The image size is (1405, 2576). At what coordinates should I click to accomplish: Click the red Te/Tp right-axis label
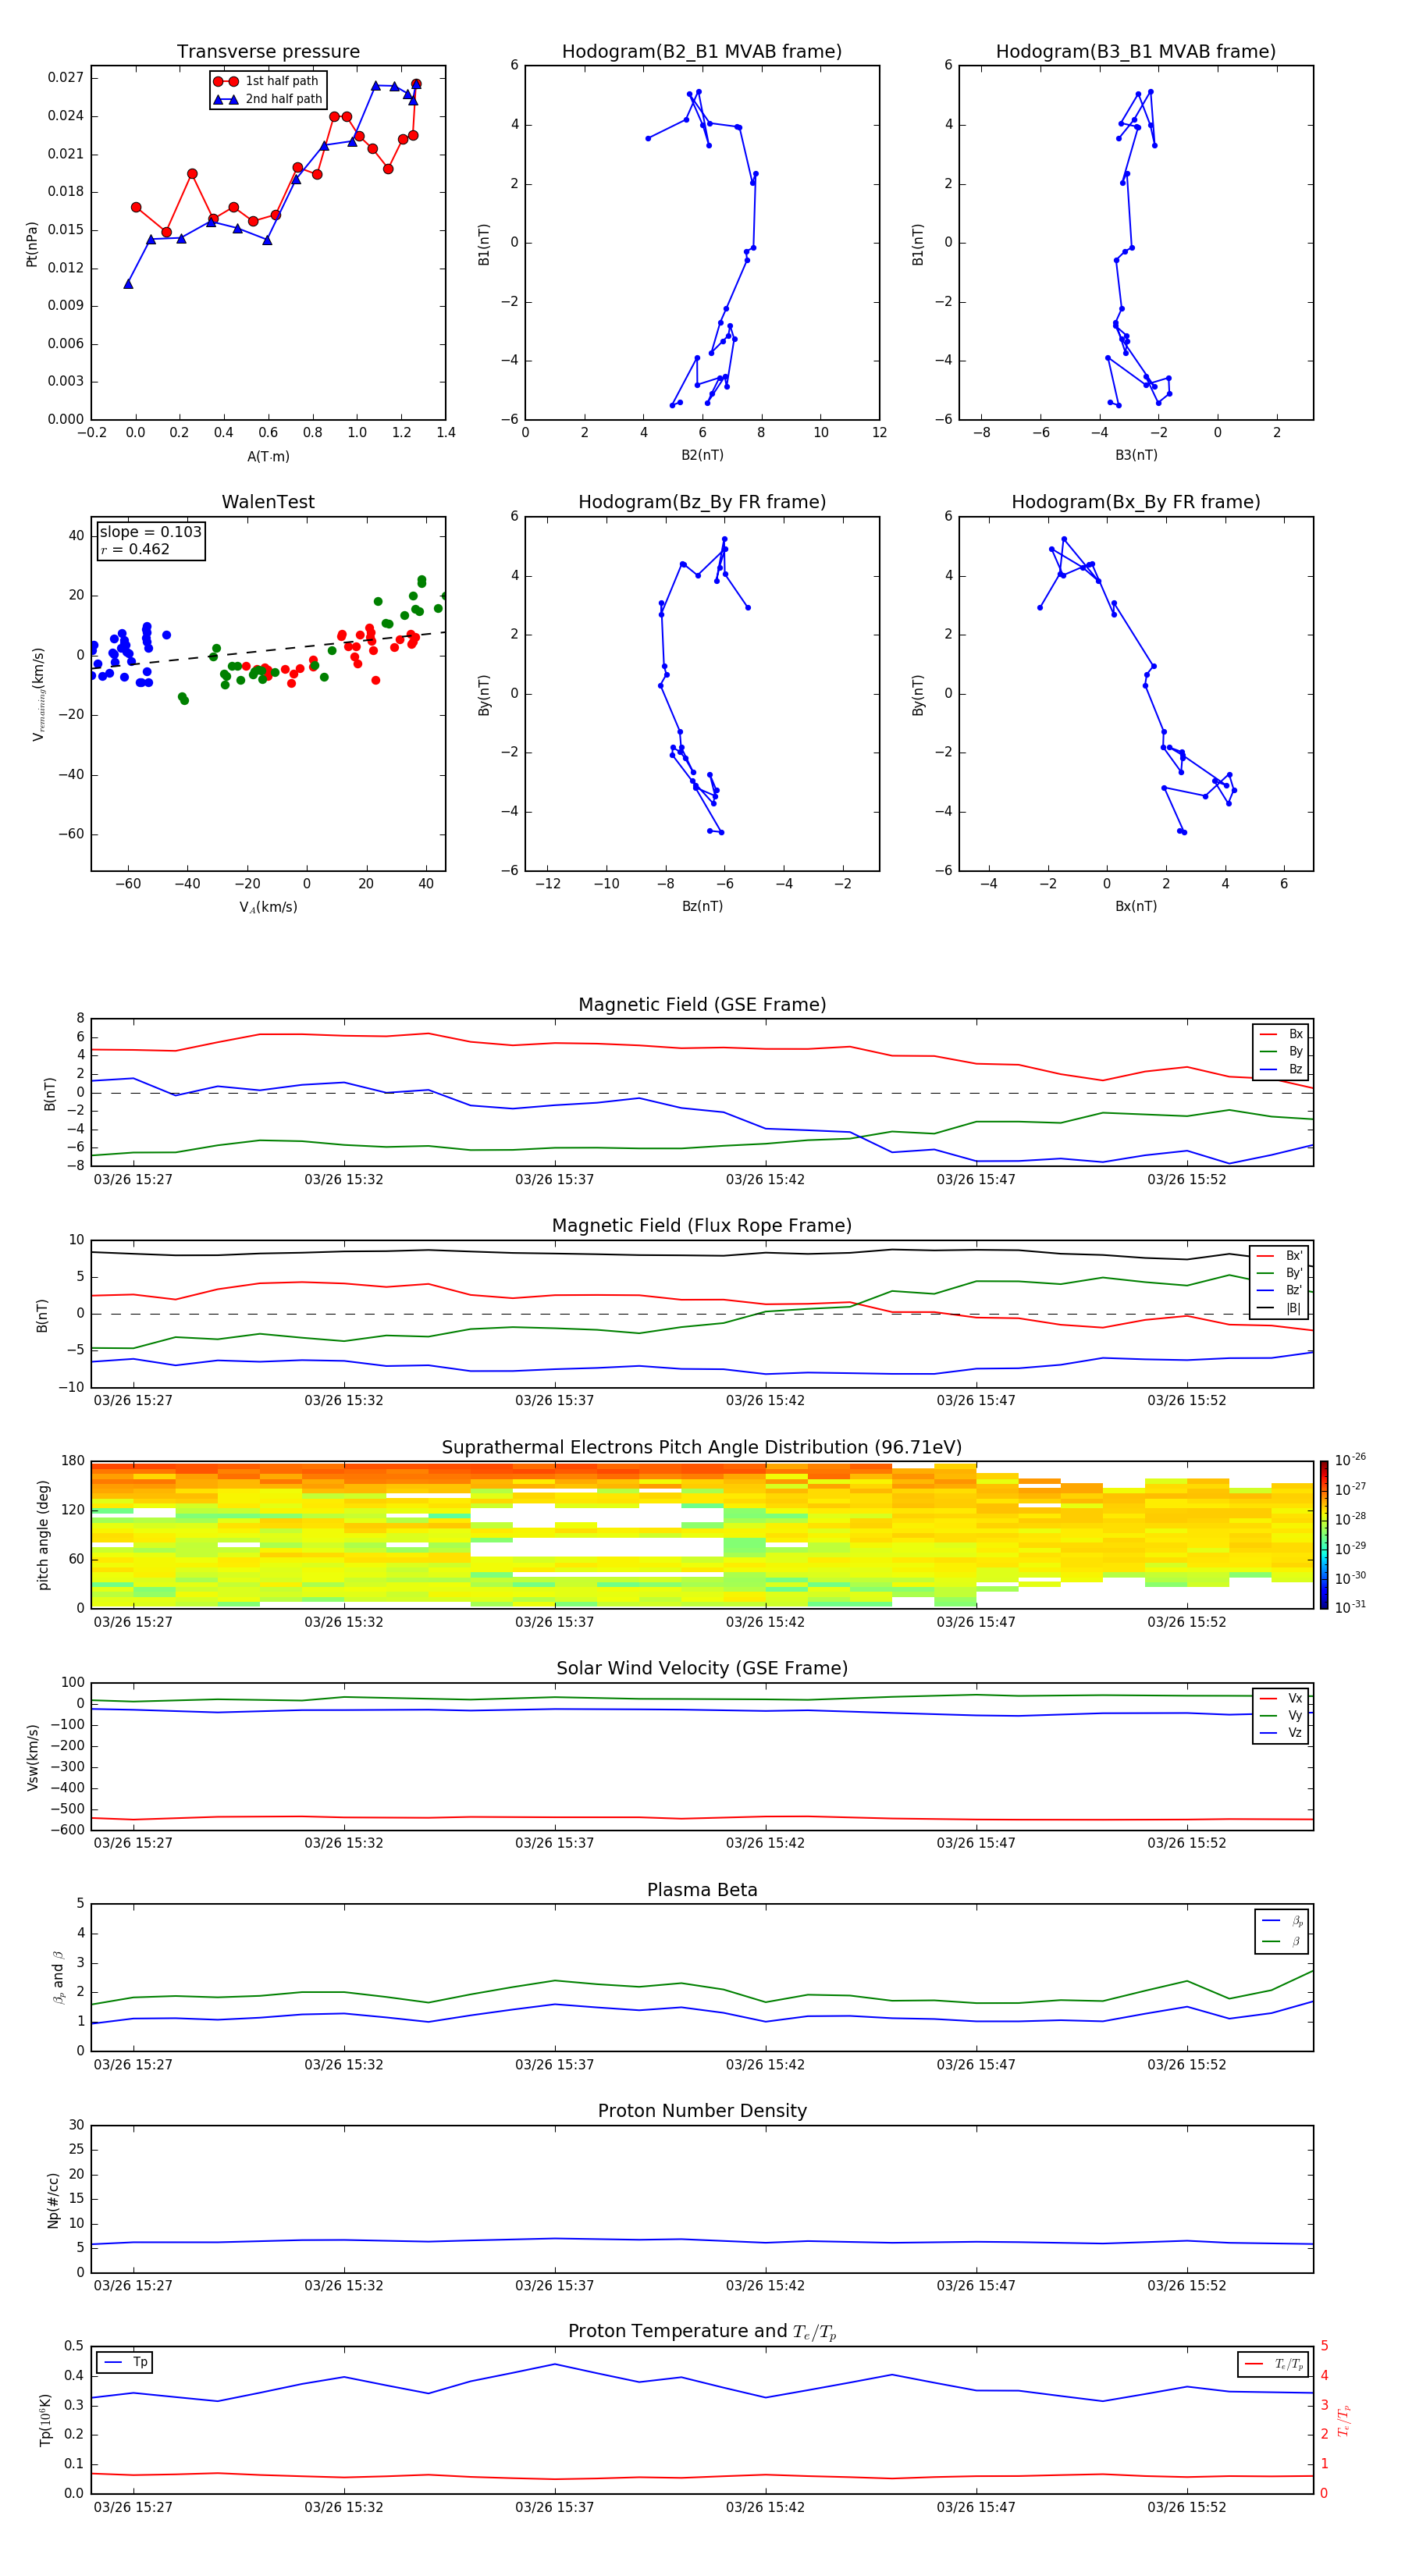(1344, 2420)
